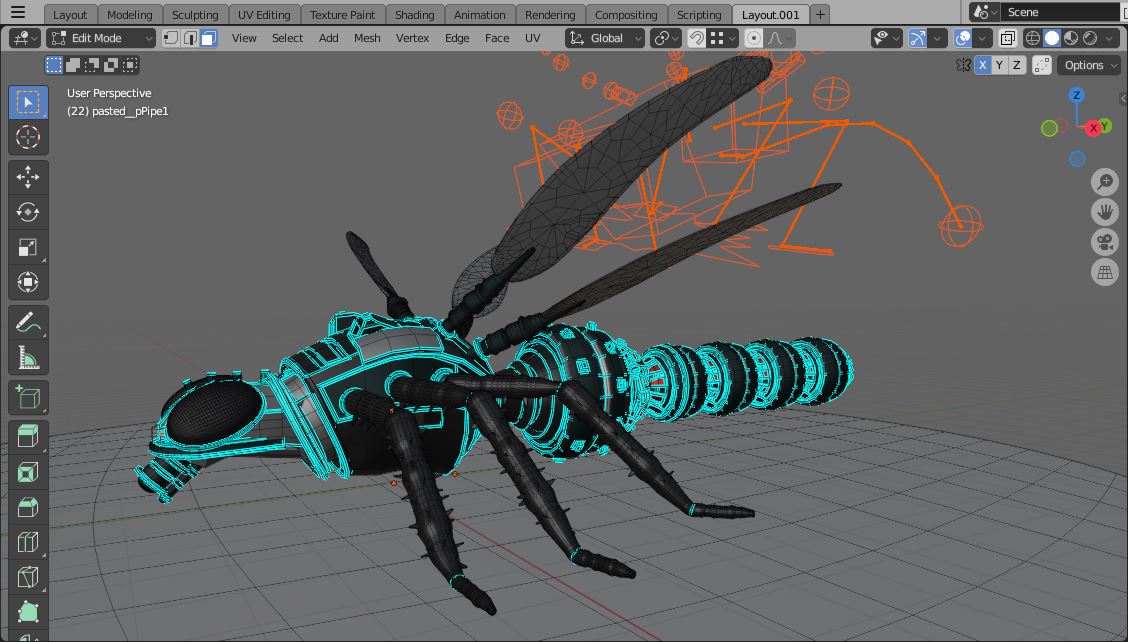Select the Transform tool
Image resolution: width=1128 pixels, height=642 pixels.
coord(28,282)
